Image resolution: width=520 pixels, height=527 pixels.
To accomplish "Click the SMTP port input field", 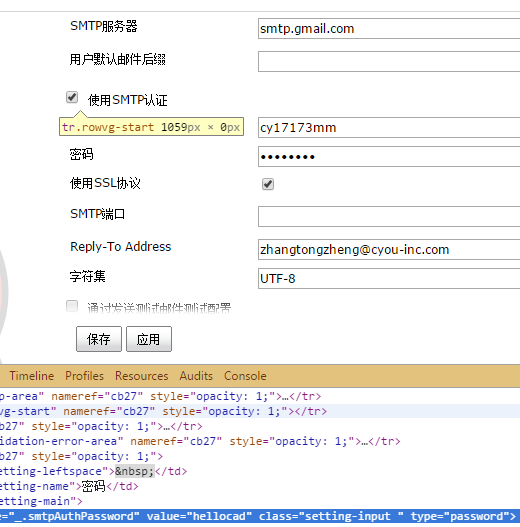I will 389,217.
